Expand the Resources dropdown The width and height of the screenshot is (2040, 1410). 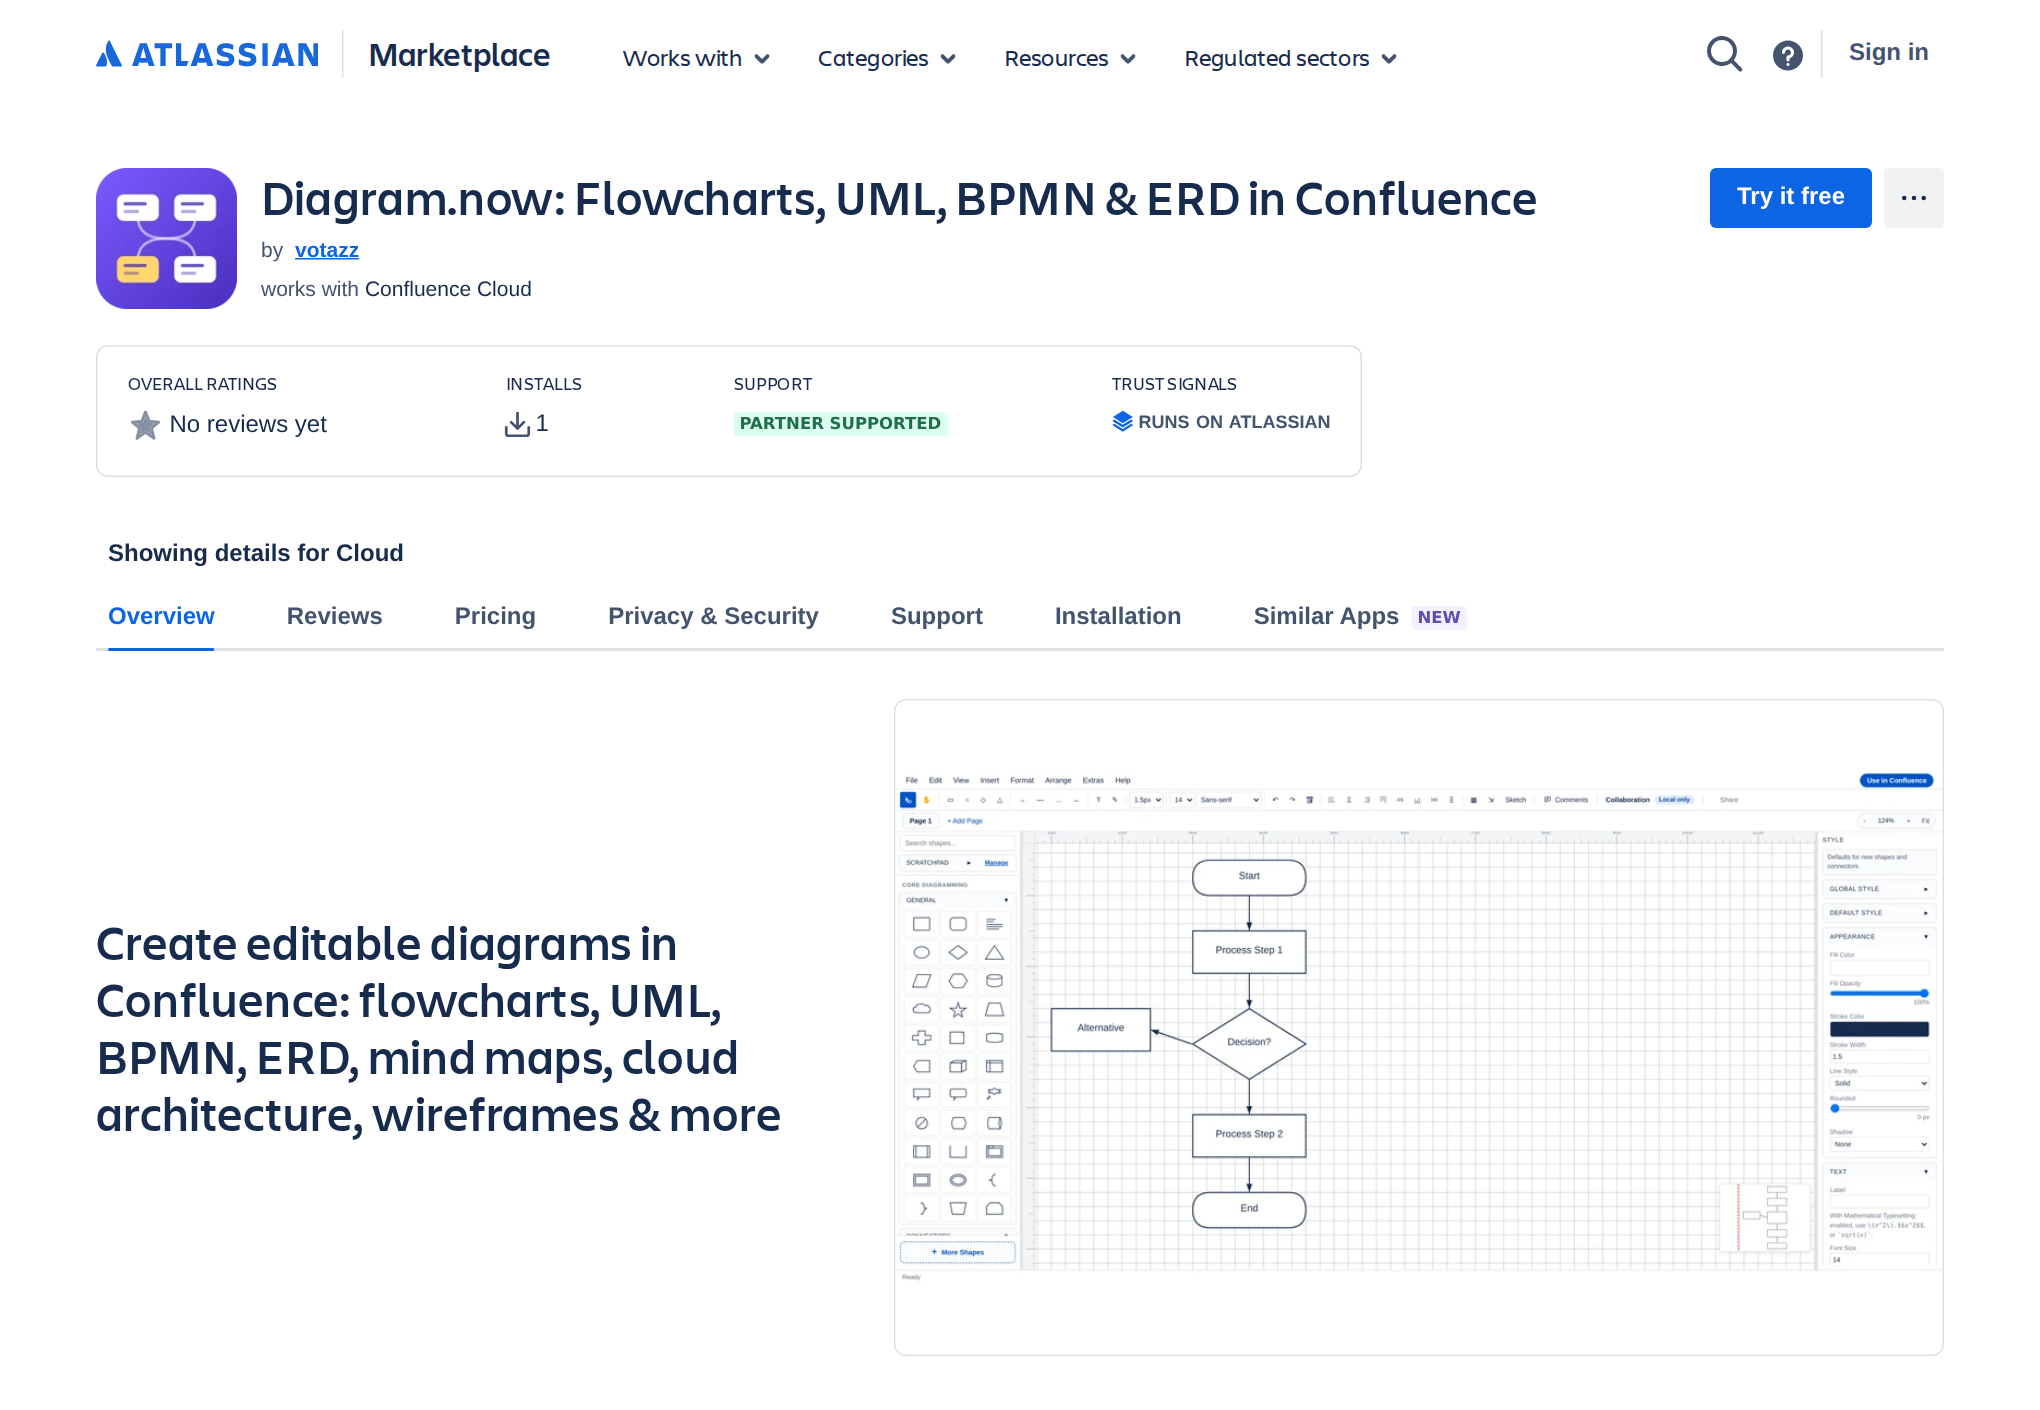(x=1070, y=59)
